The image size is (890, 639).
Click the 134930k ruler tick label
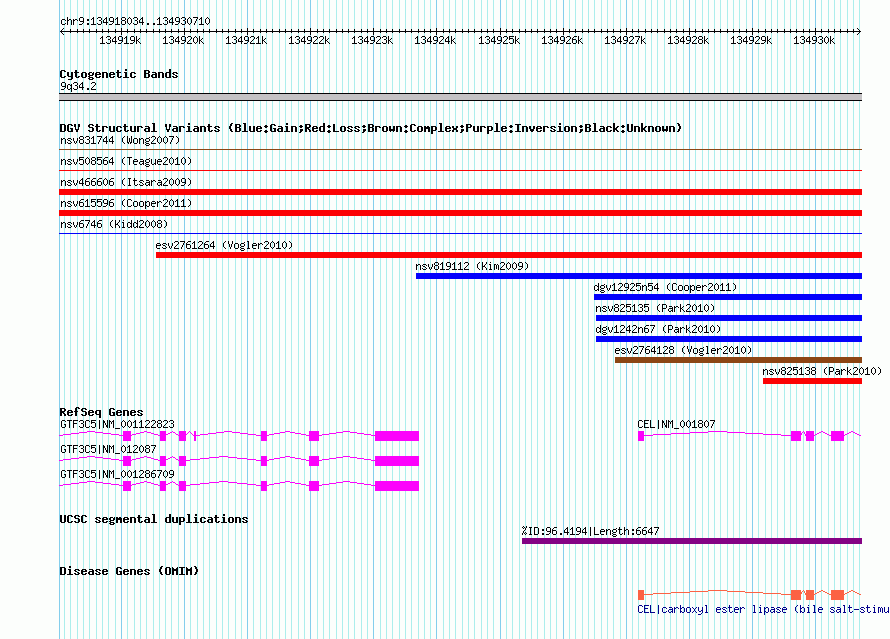click(814, 40)
